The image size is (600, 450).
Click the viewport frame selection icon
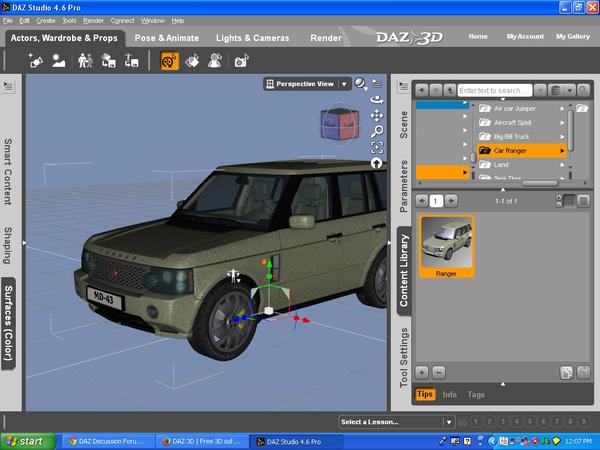tap(377, 147)
